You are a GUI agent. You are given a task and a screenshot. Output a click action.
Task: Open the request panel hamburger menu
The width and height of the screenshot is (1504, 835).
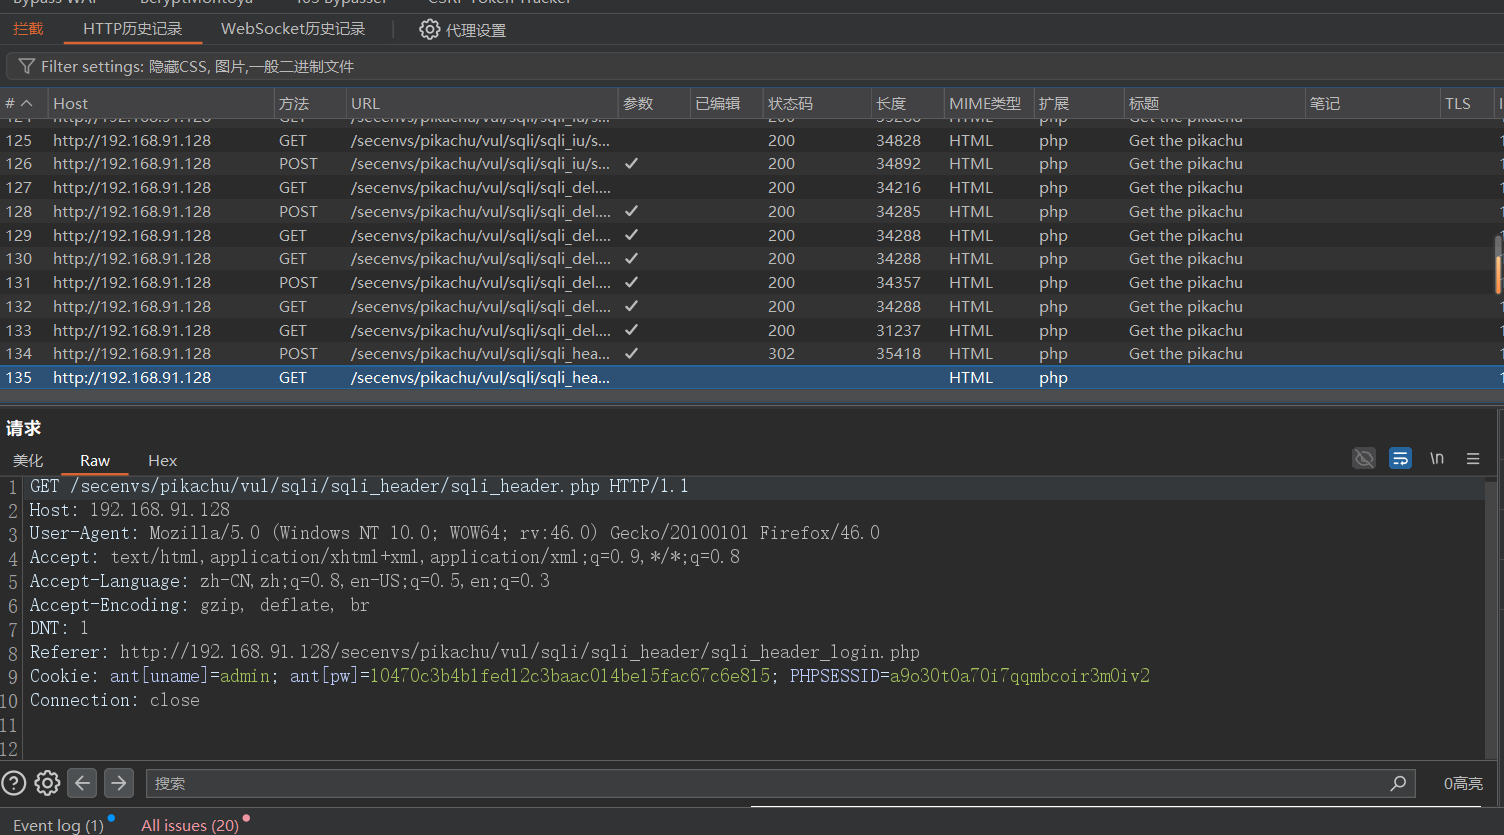click(1473, 458)
